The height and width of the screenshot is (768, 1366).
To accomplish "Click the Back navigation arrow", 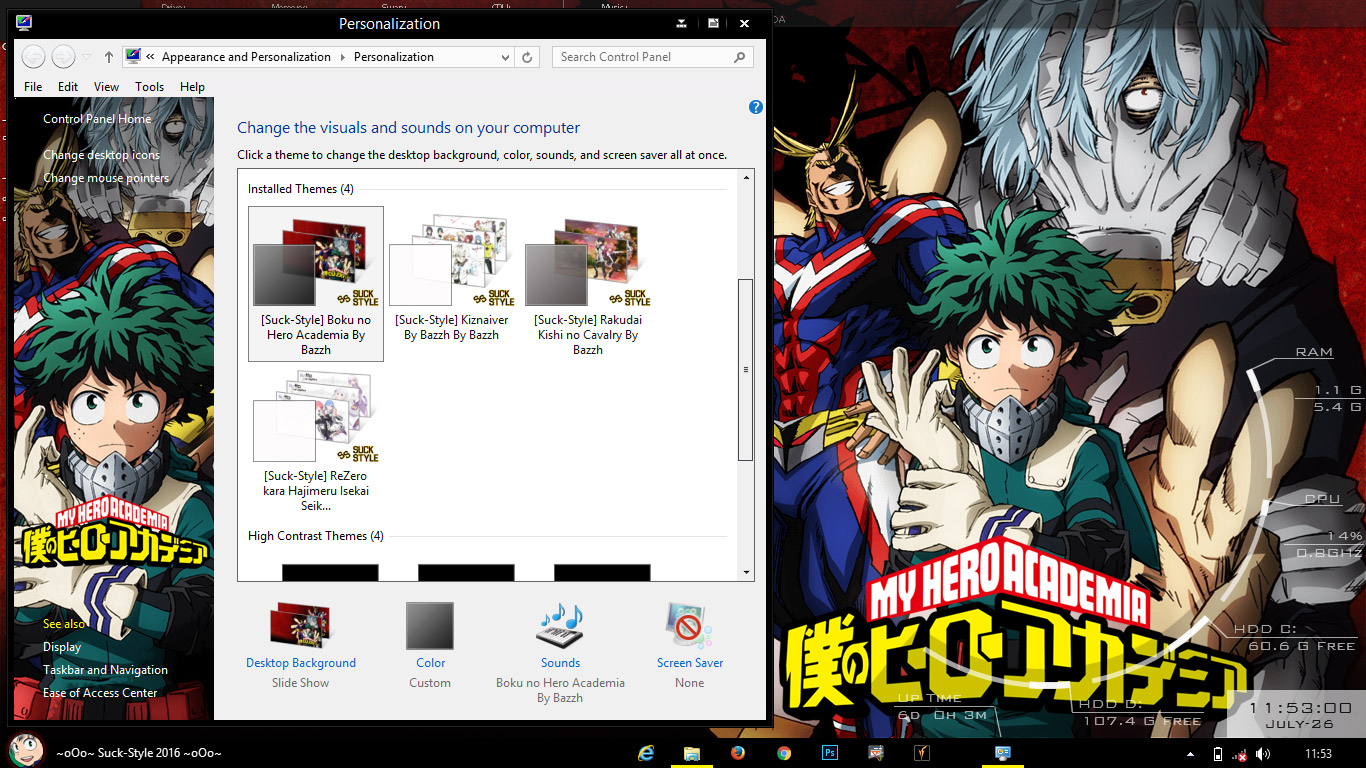I will point(33,57).
